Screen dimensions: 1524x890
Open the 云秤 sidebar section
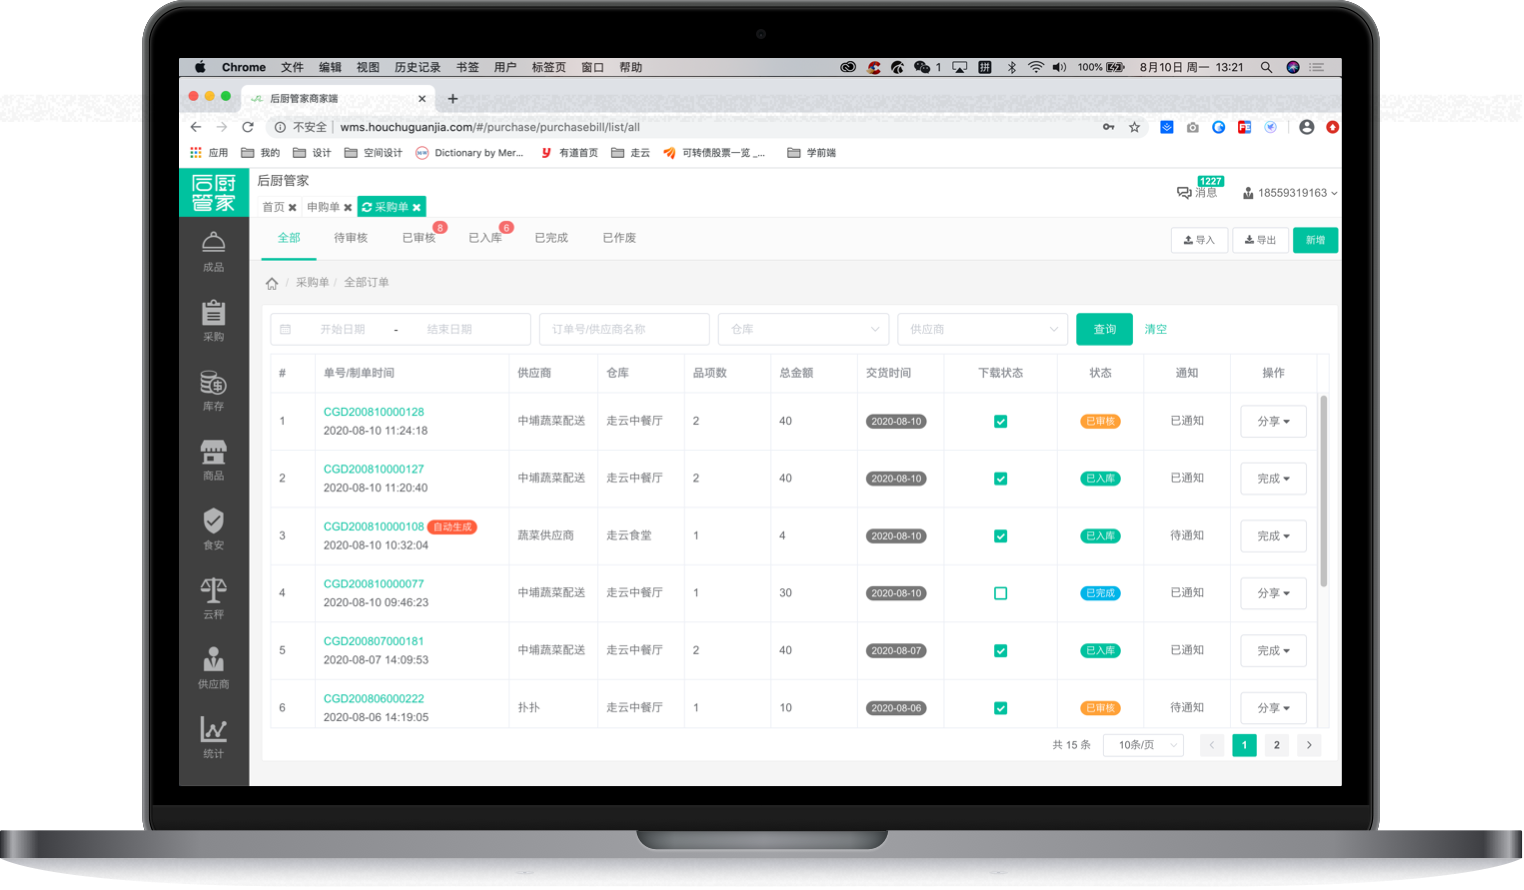(x=213, y=598)
